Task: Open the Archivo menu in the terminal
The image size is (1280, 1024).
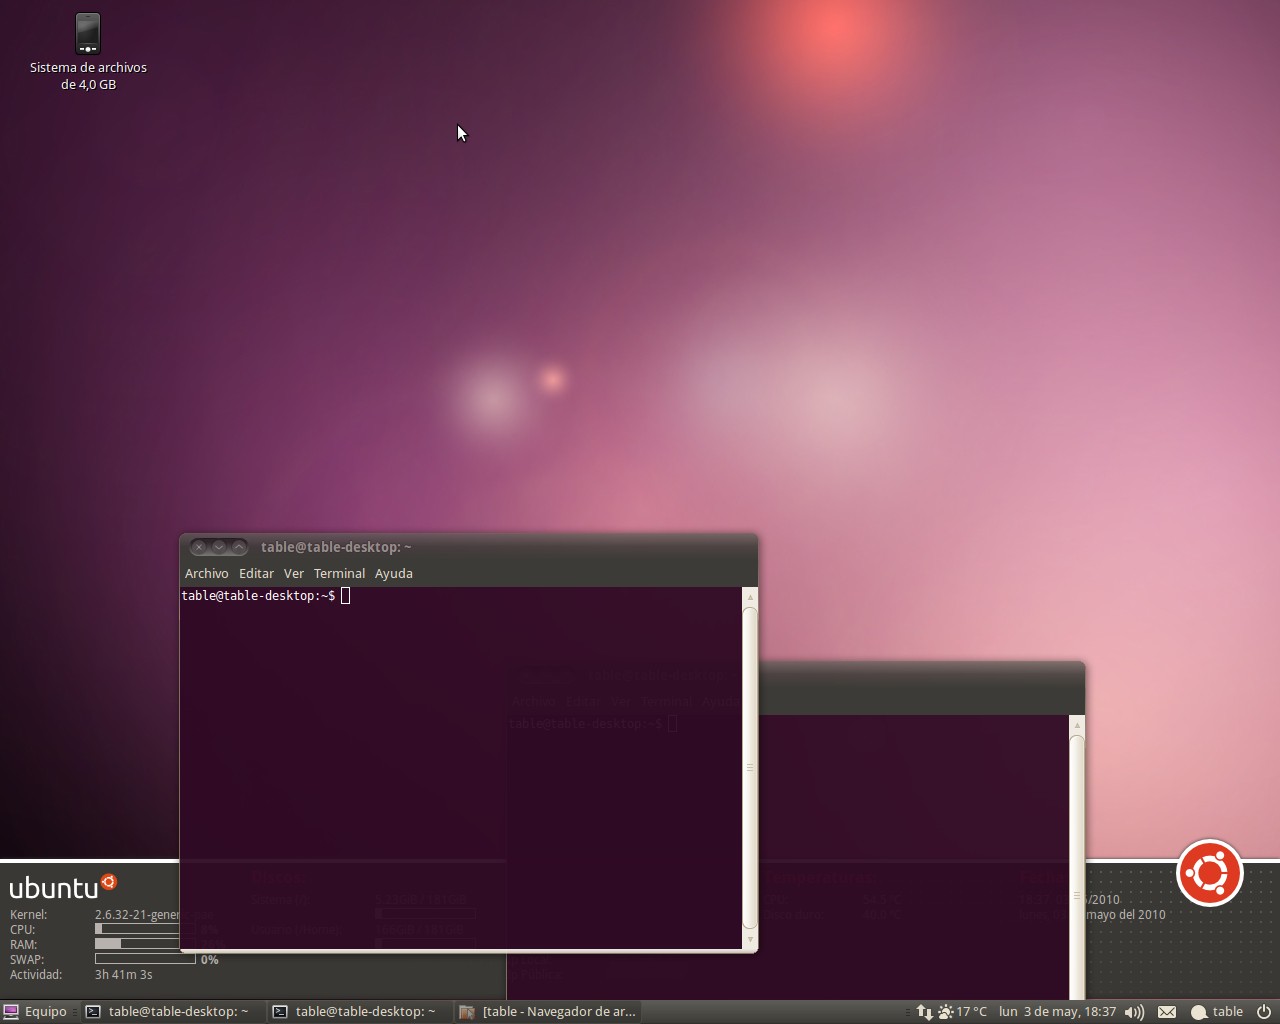Action: click(206, 573)
